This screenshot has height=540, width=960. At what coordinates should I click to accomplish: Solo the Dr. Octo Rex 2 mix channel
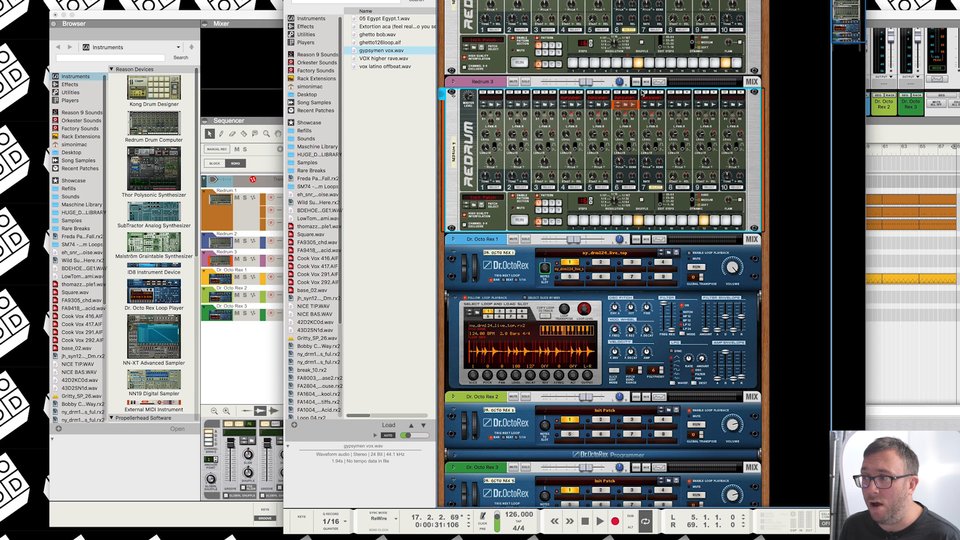tap(524, 397)
